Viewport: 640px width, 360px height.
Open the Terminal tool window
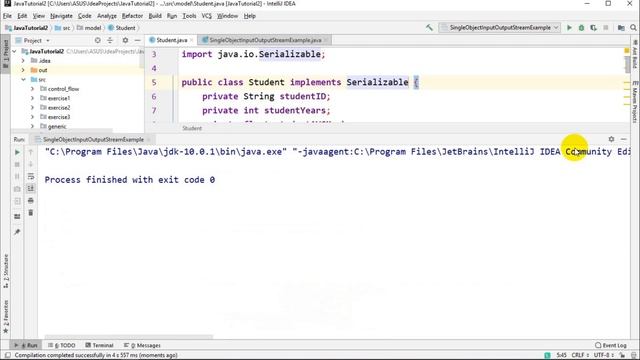click(x=99, y=345)
